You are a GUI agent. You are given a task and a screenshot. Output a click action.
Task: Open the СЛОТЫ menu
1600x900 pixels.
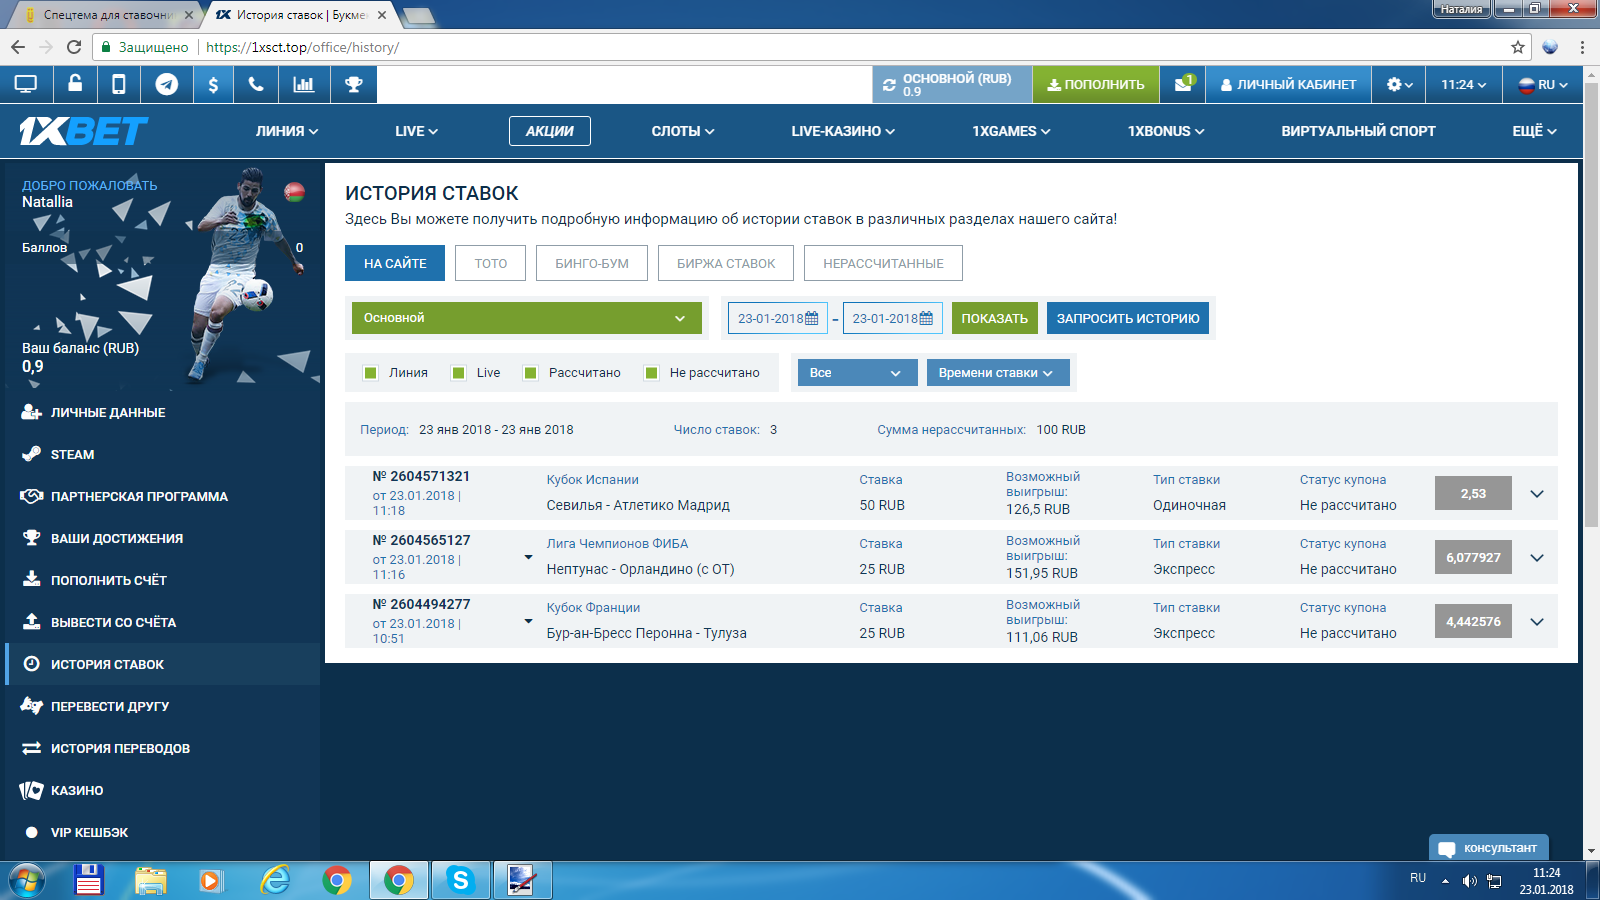(683, 131)
